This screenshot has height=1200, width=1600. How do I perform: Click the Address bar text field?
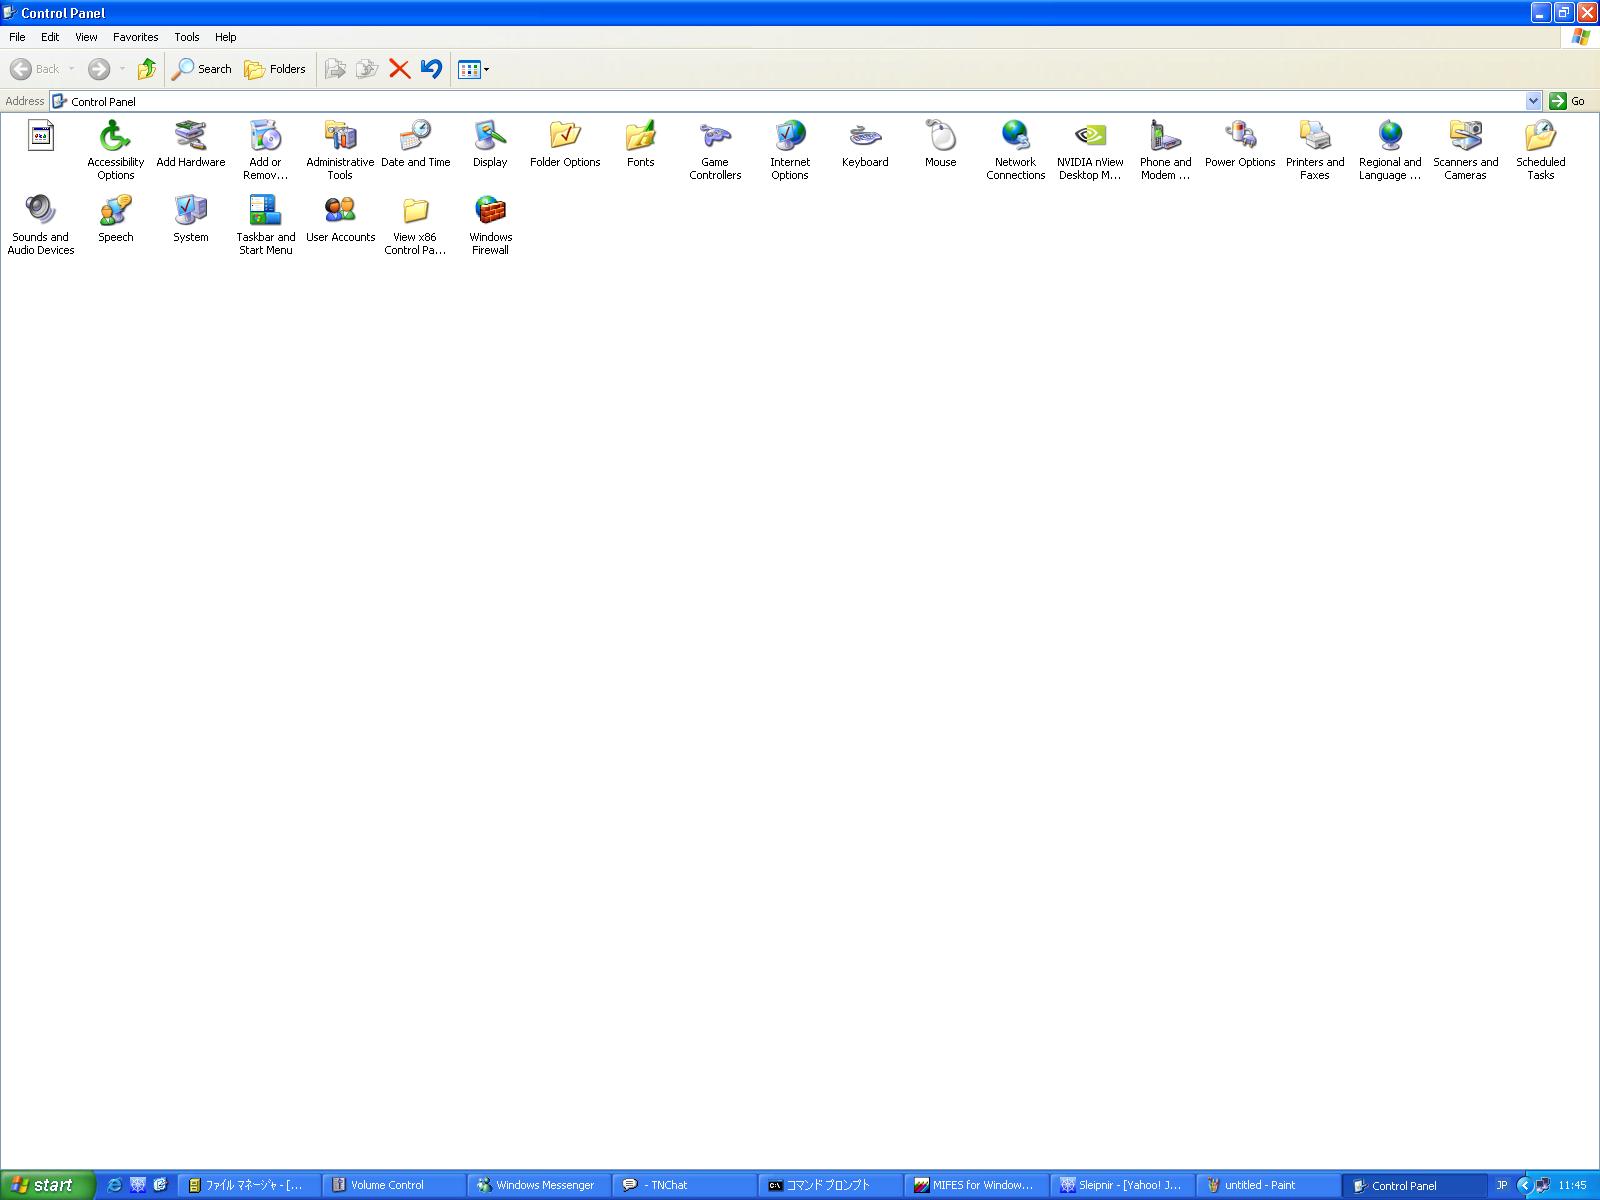(780, 101)
